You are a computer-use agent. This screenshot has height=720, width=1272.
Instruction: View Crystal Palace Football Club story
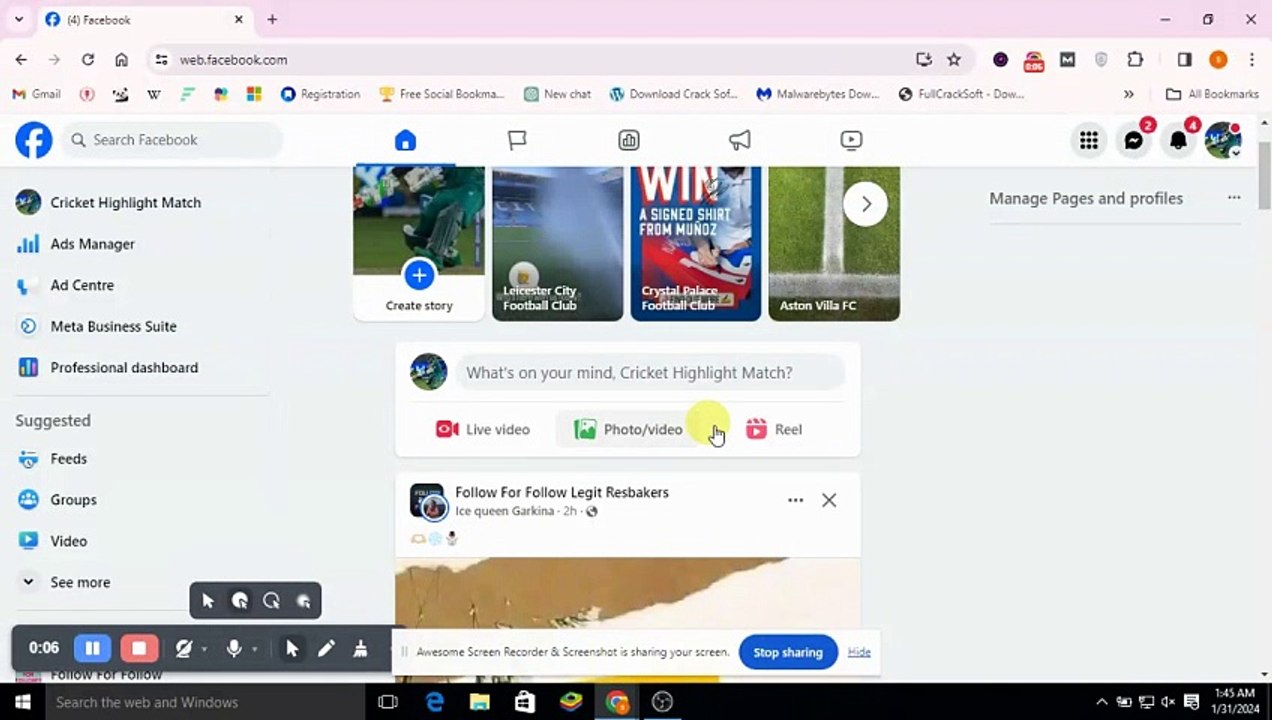(696, 243)
